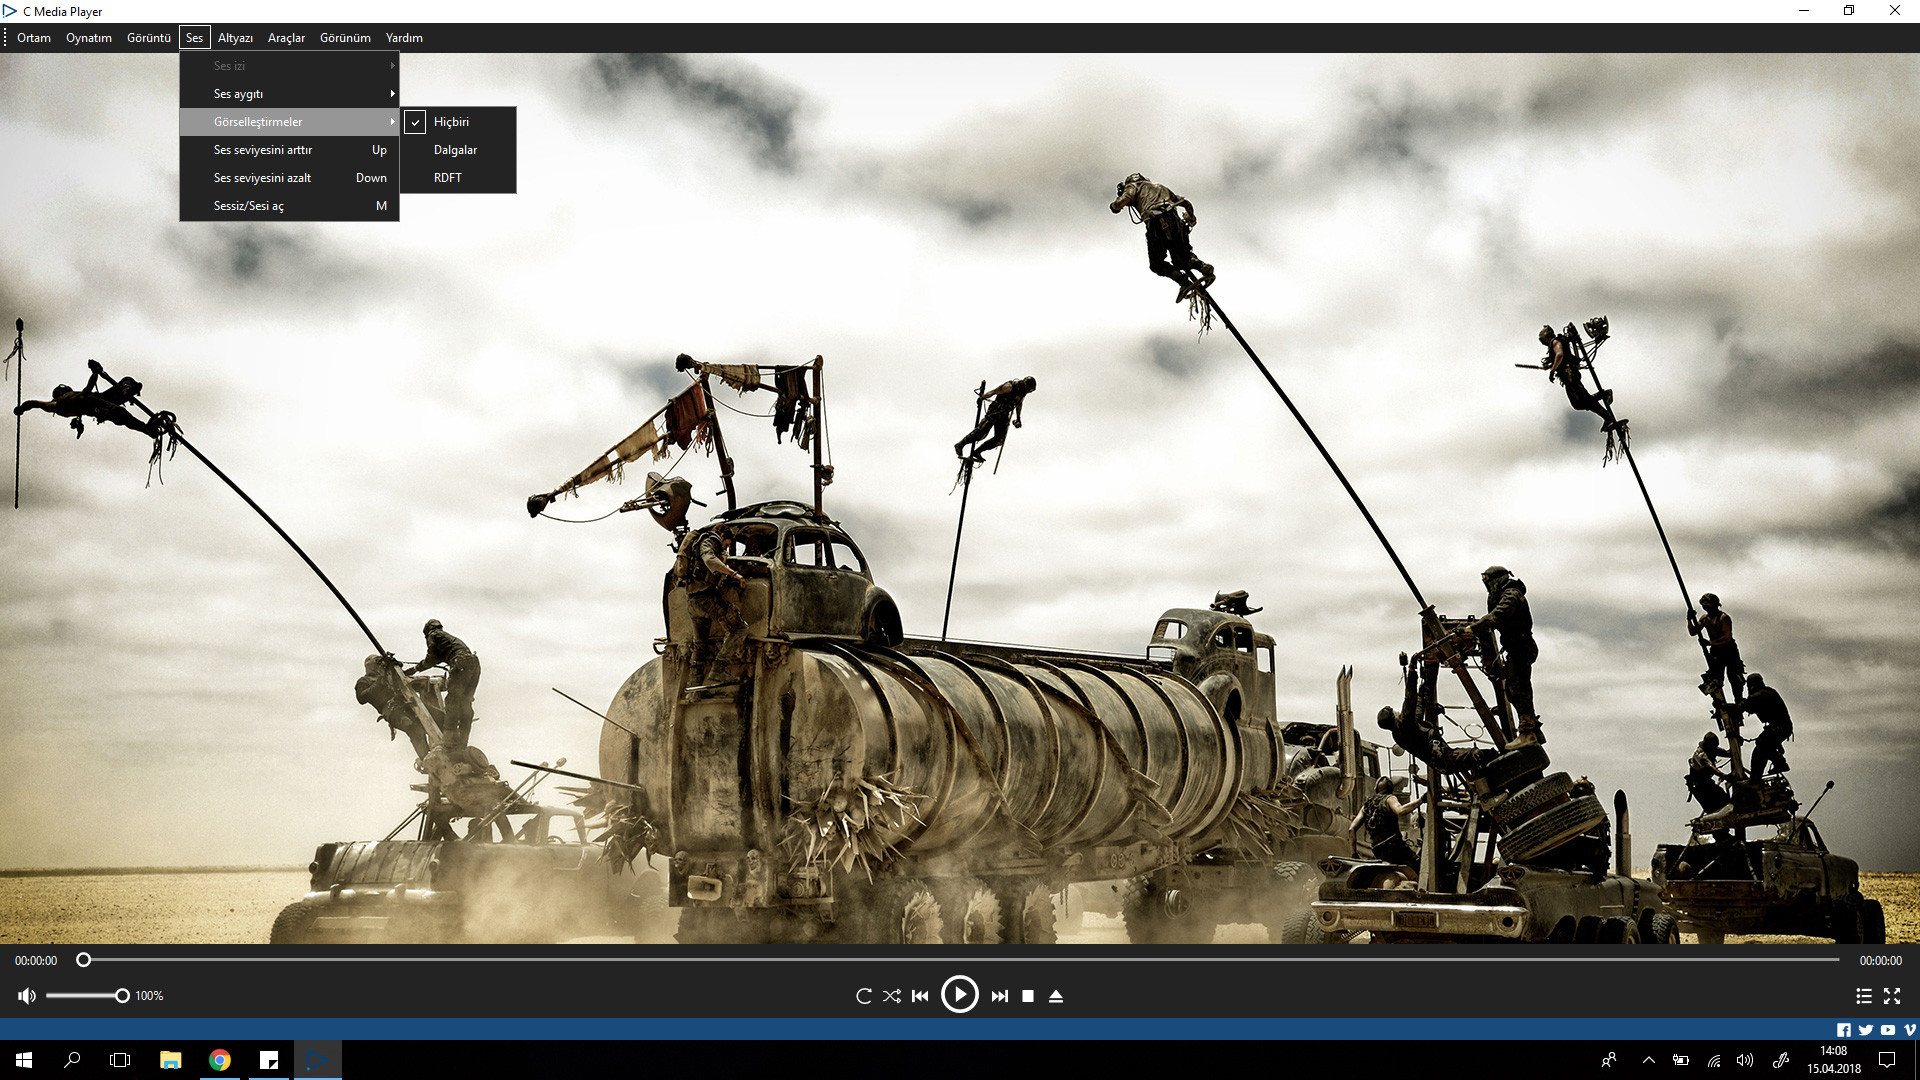Open the Ortam menu

point(34,38)
